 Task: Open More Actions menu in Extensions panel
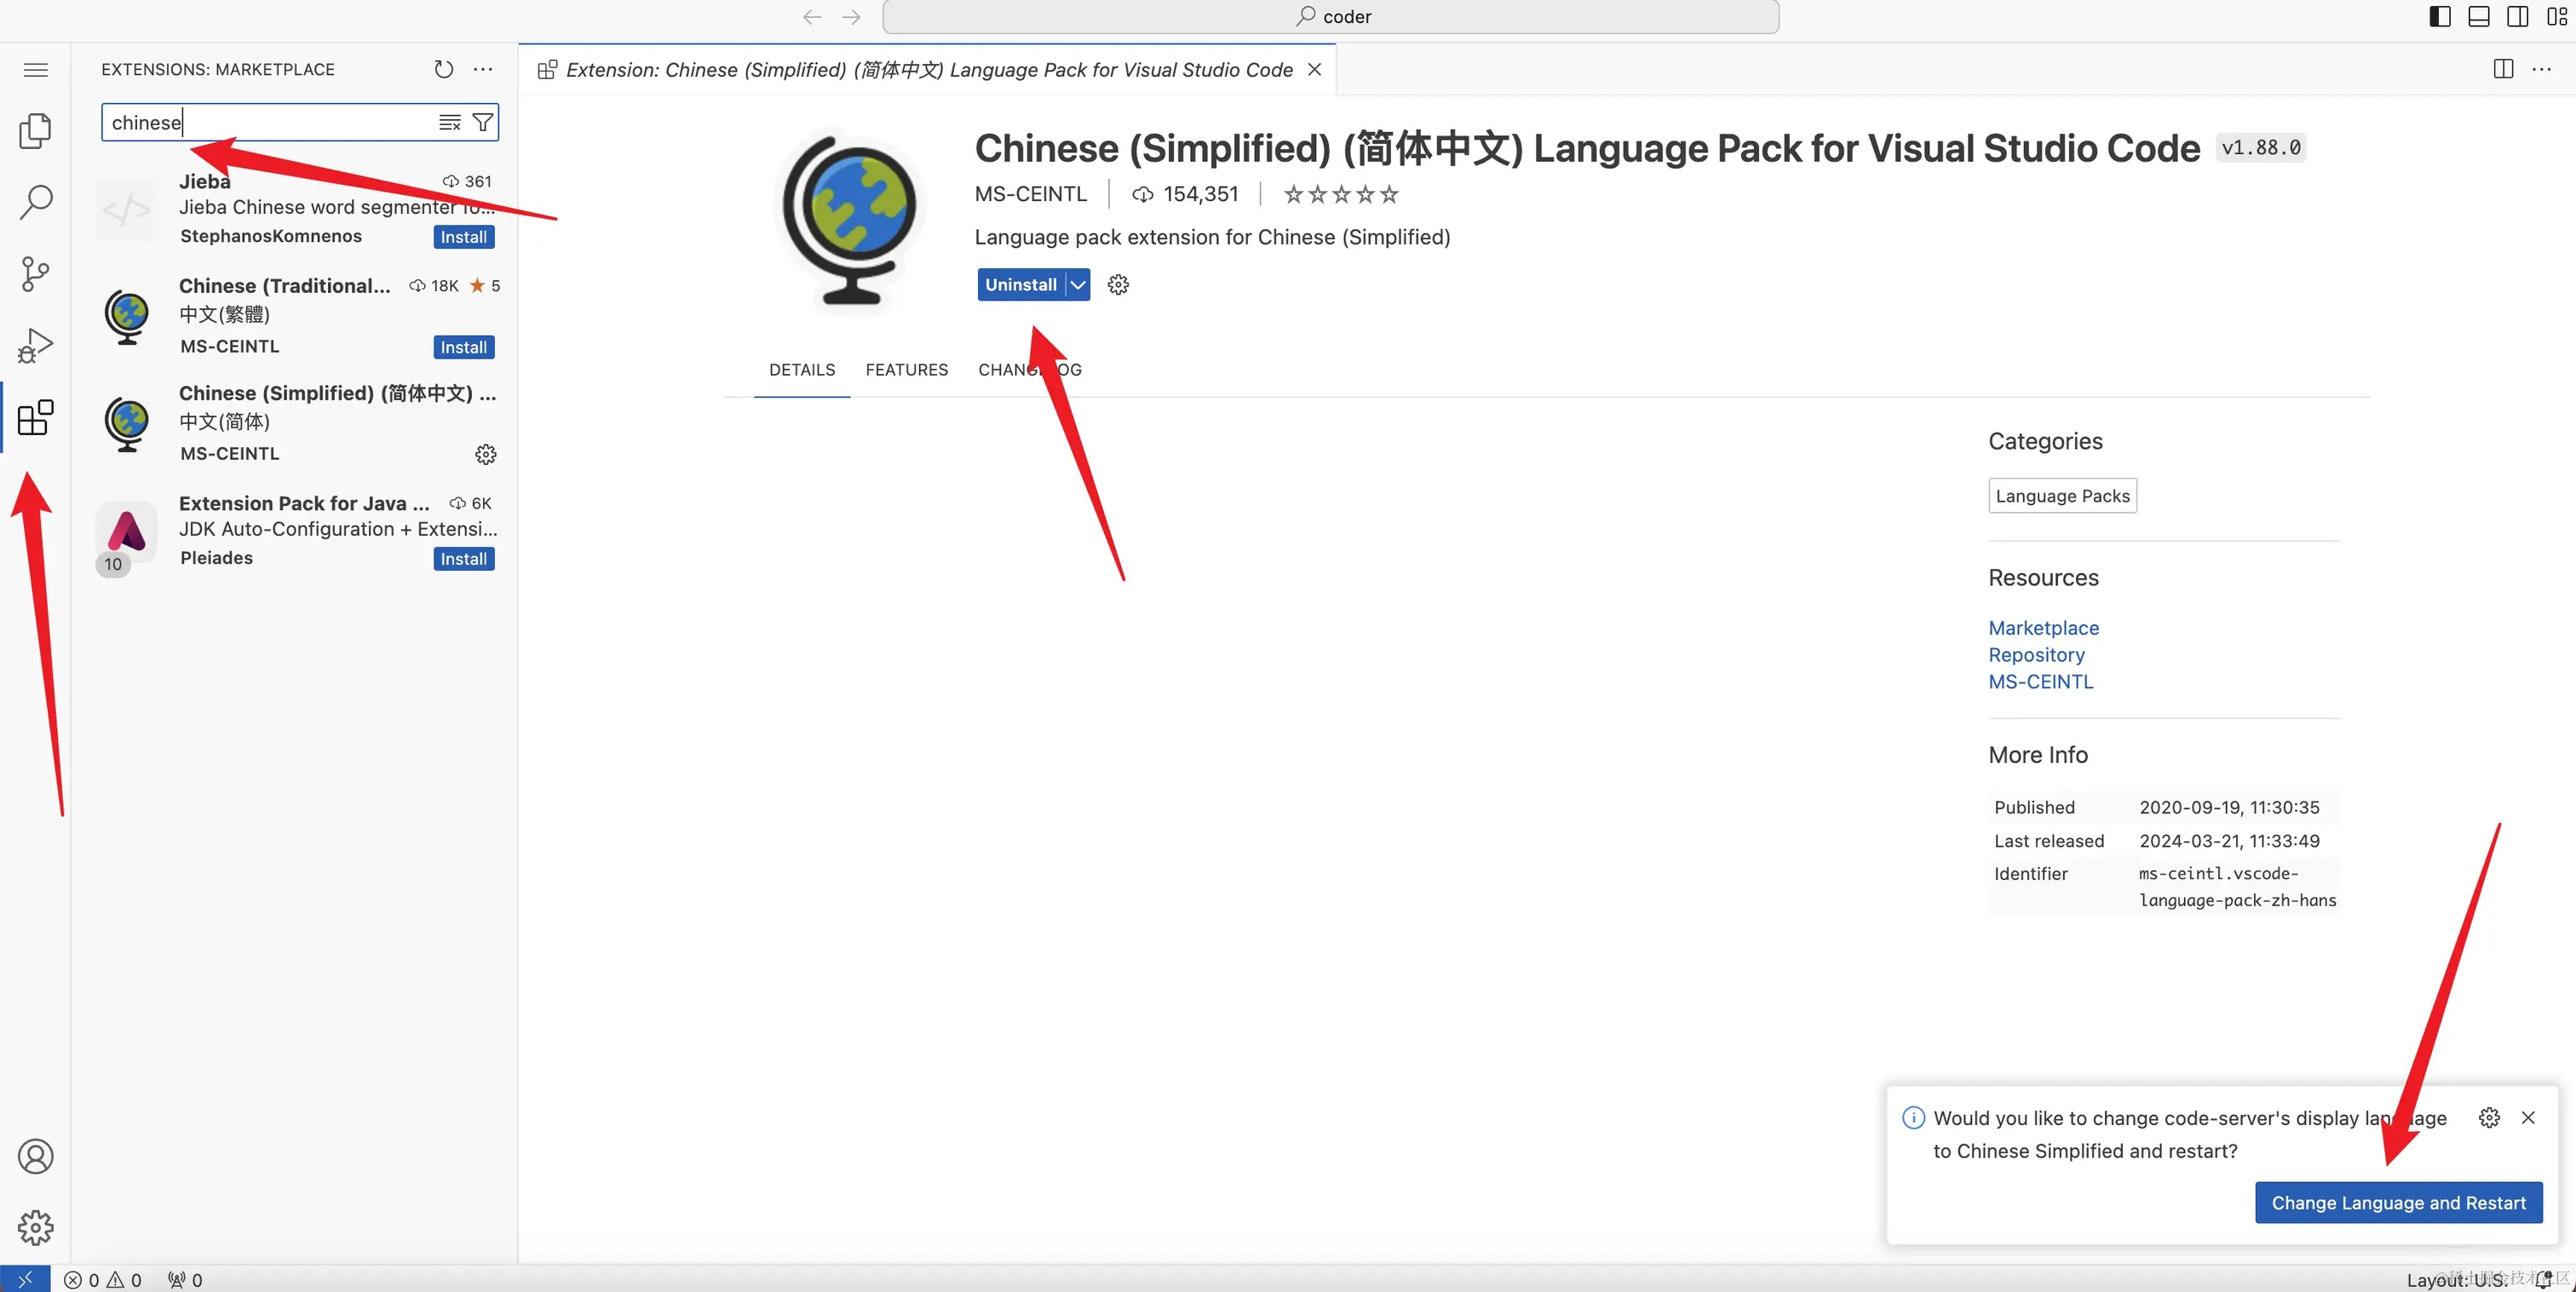(x=483, y=69)
